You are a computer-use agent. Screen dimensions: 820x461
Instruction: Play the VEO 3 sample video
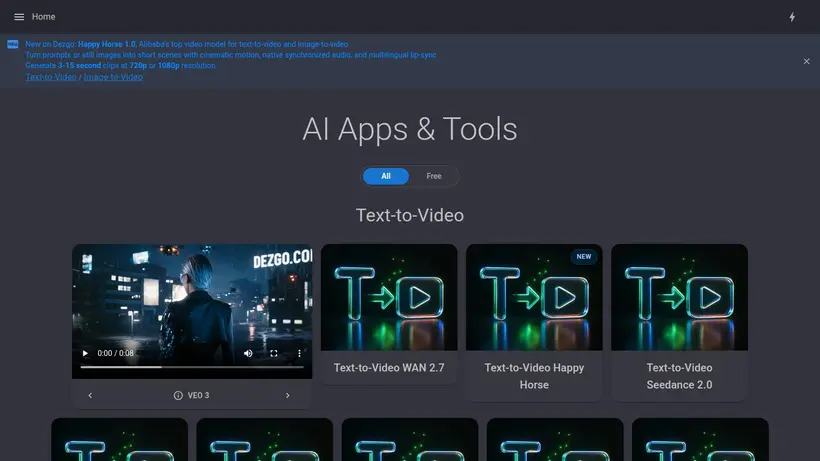coord(85,353)
